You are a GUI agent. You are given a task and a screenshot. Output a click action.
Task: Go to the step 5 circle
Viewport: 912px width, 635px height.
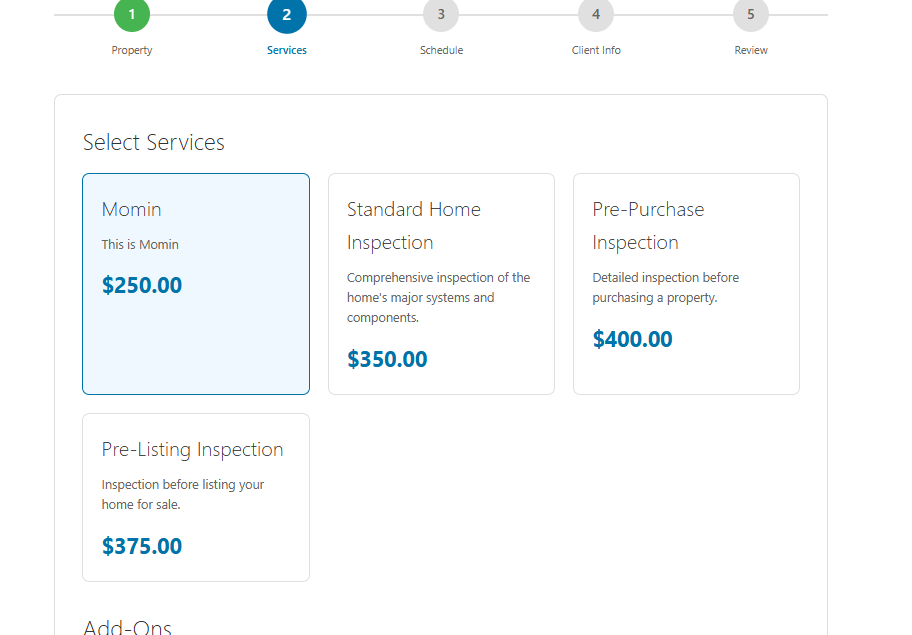(x=751, y=15)
